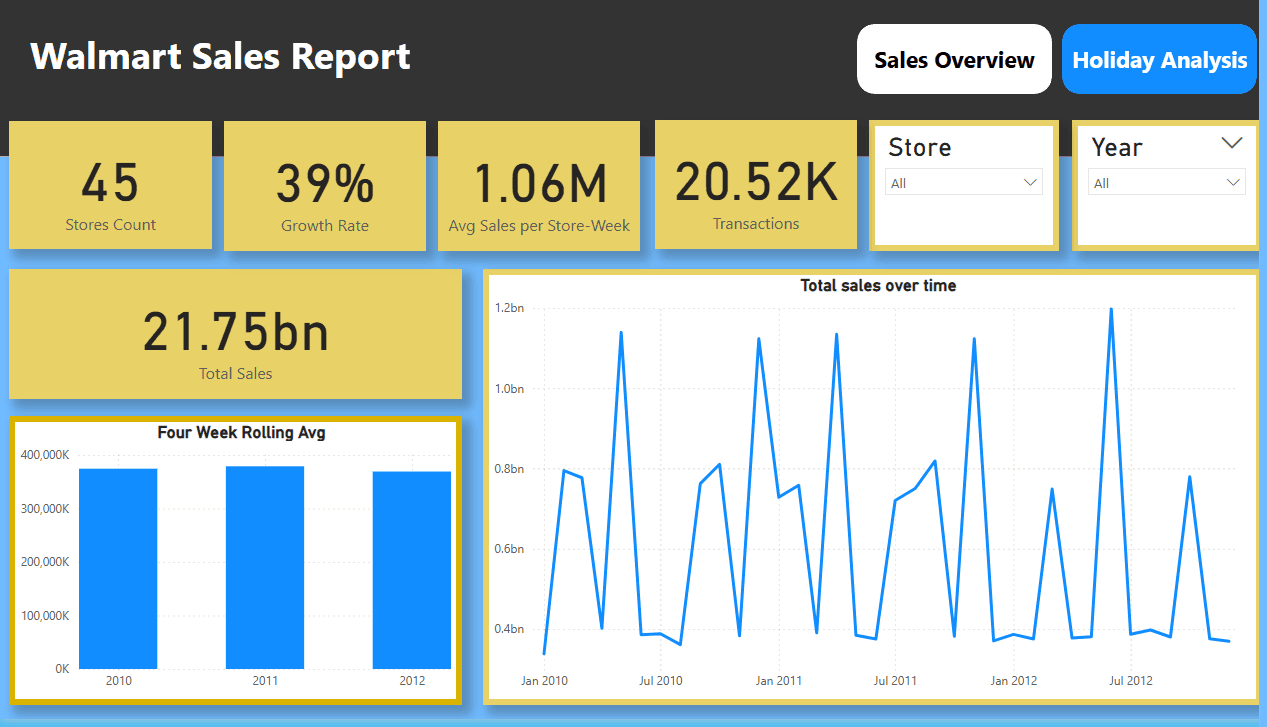Select the 2011 bar in Four Week Rolling Avg
Image resolution: width=1267 pixels, height=727 pixels.
click(265, 565)
